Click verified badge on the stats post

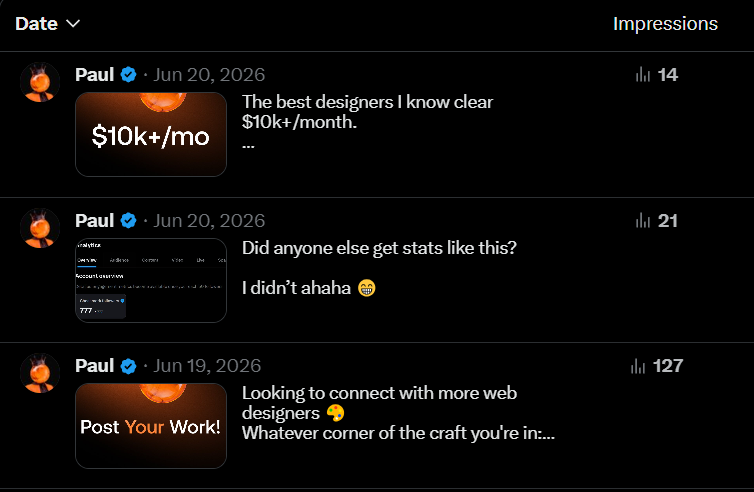pos(128,221)
